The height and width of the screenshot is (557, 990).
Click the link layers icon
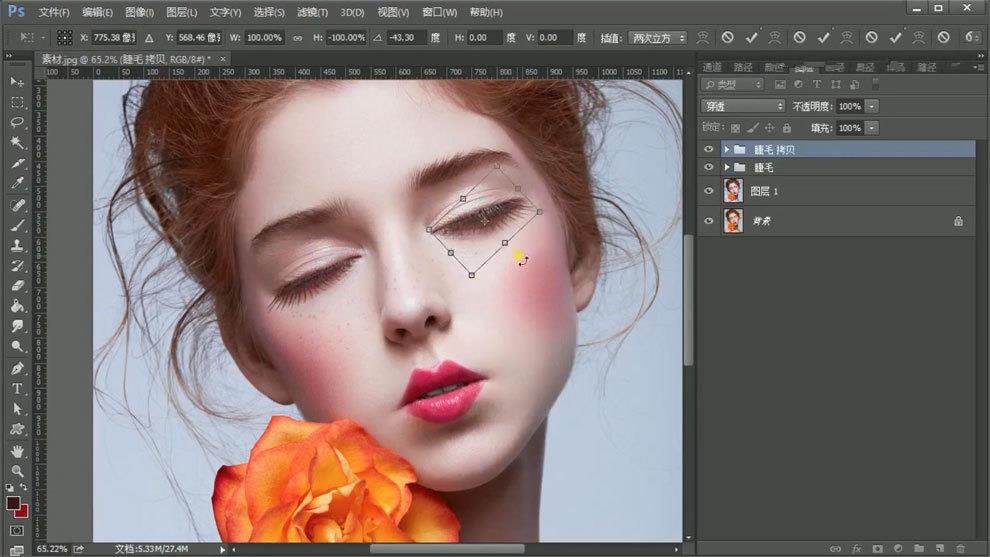point(835,548)
